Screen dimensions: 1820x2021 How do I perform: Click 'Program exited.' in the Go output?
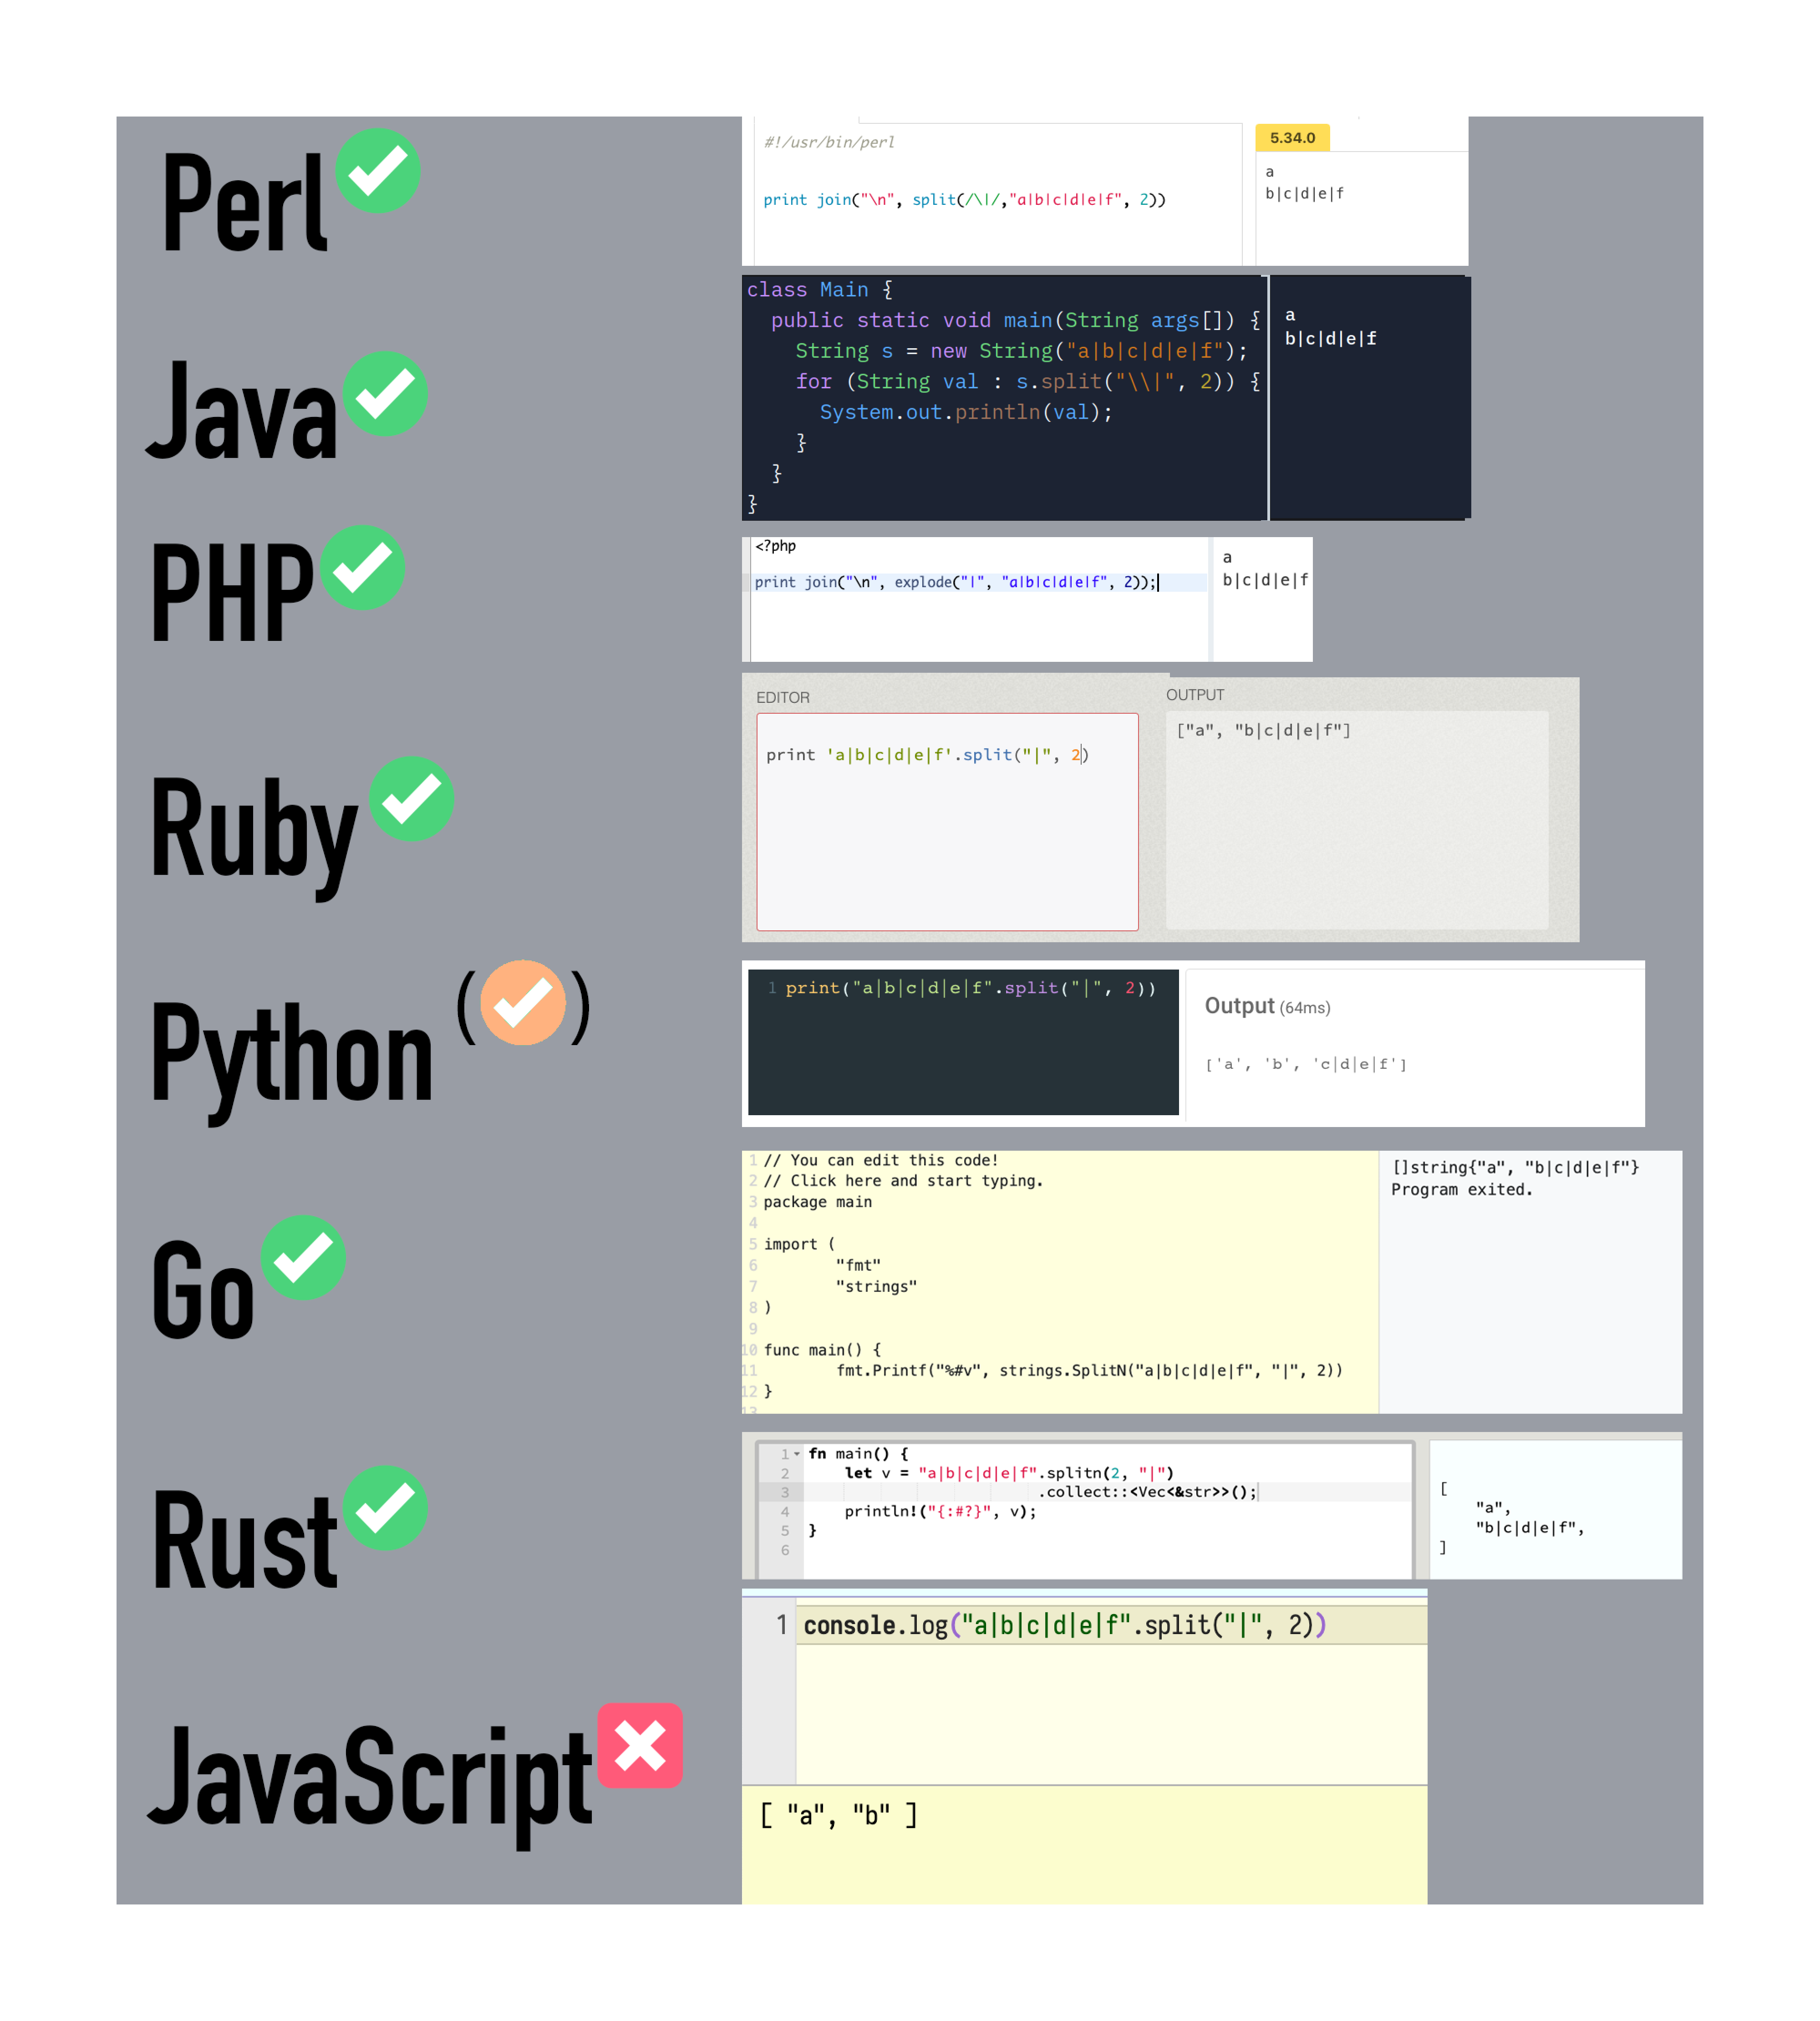[x=1462, y=1189]
